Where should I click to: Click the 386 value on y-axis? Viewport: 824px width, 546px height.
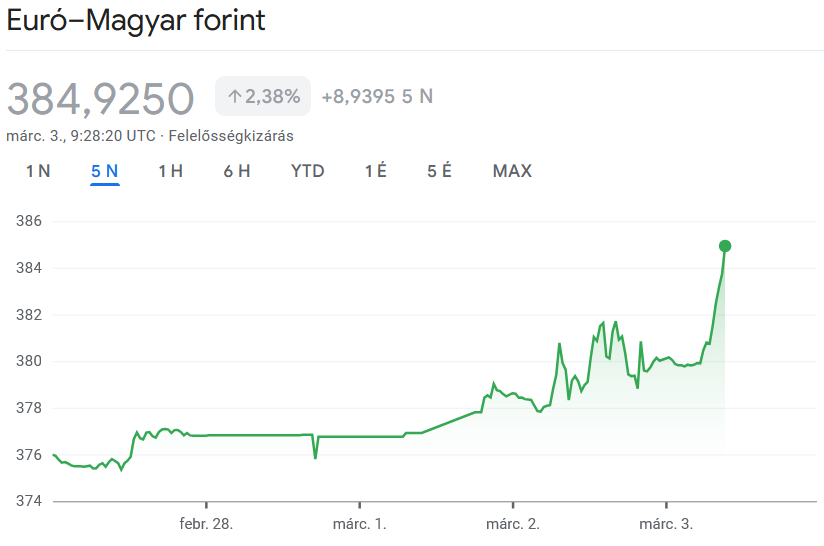pos(28,221)
